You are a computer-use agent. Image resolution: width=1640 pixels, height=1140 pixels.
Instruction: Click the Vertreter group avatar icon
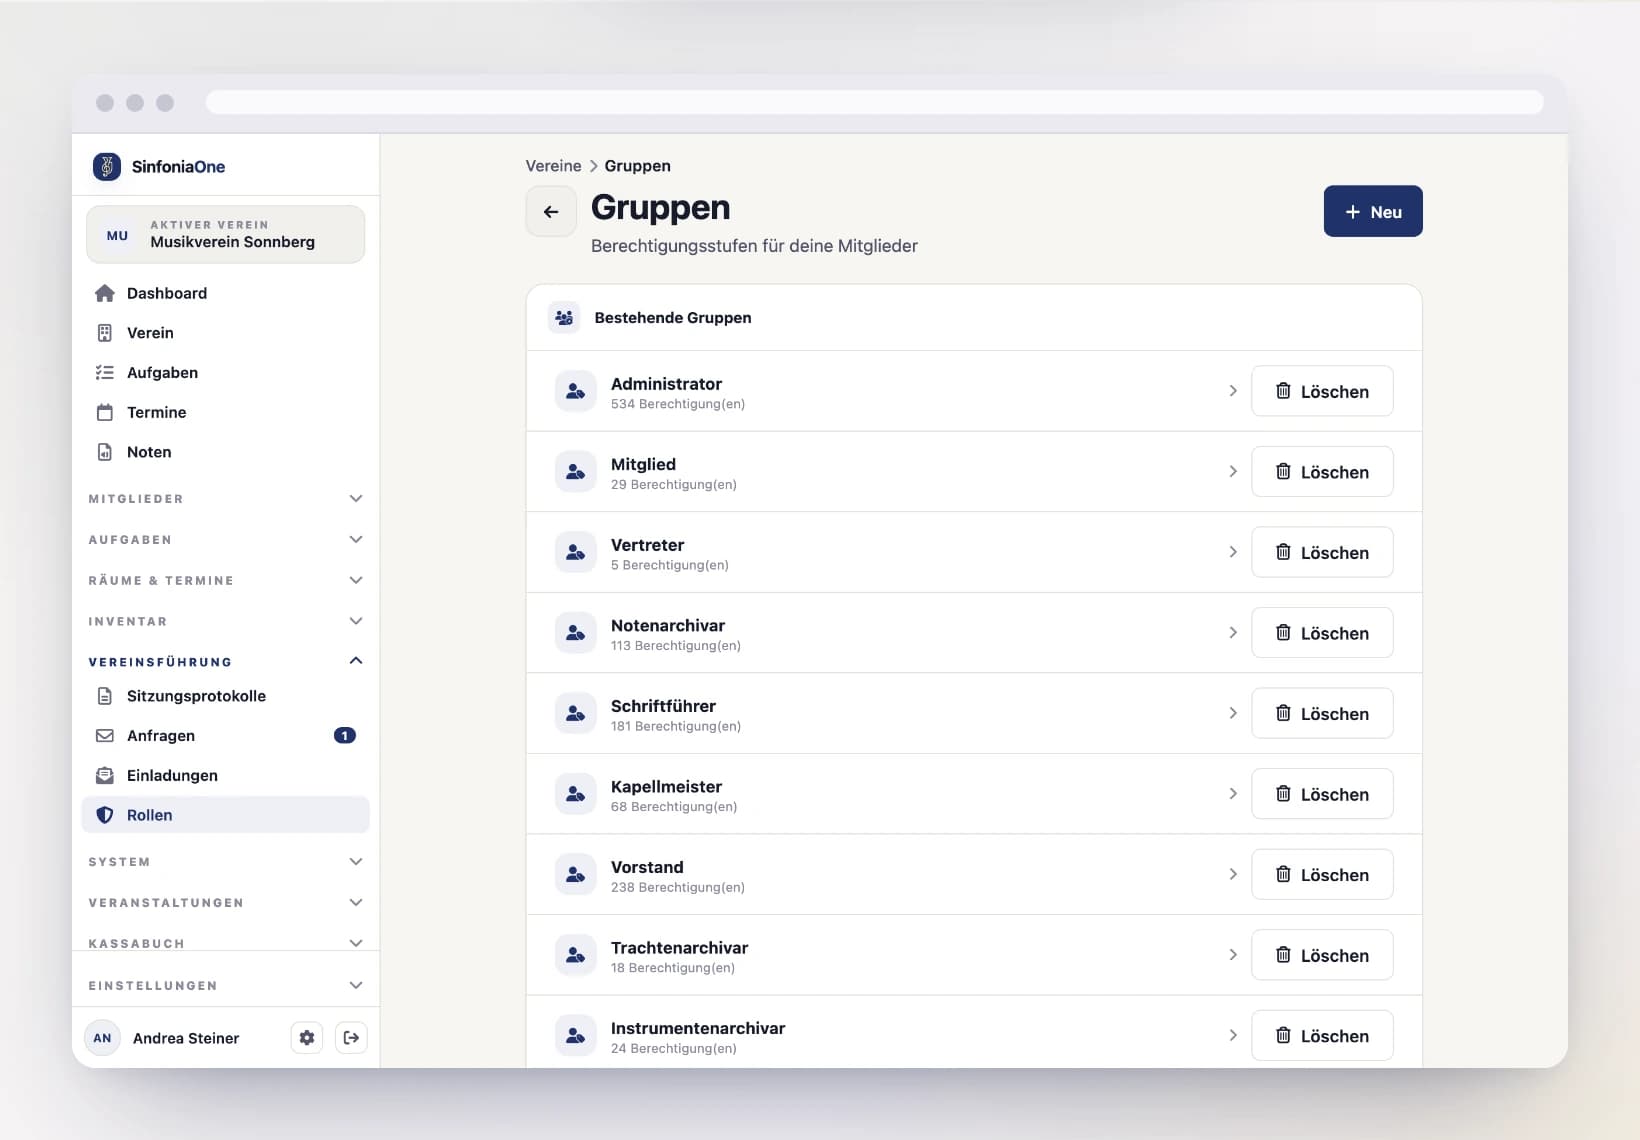(x=576, y=552)
